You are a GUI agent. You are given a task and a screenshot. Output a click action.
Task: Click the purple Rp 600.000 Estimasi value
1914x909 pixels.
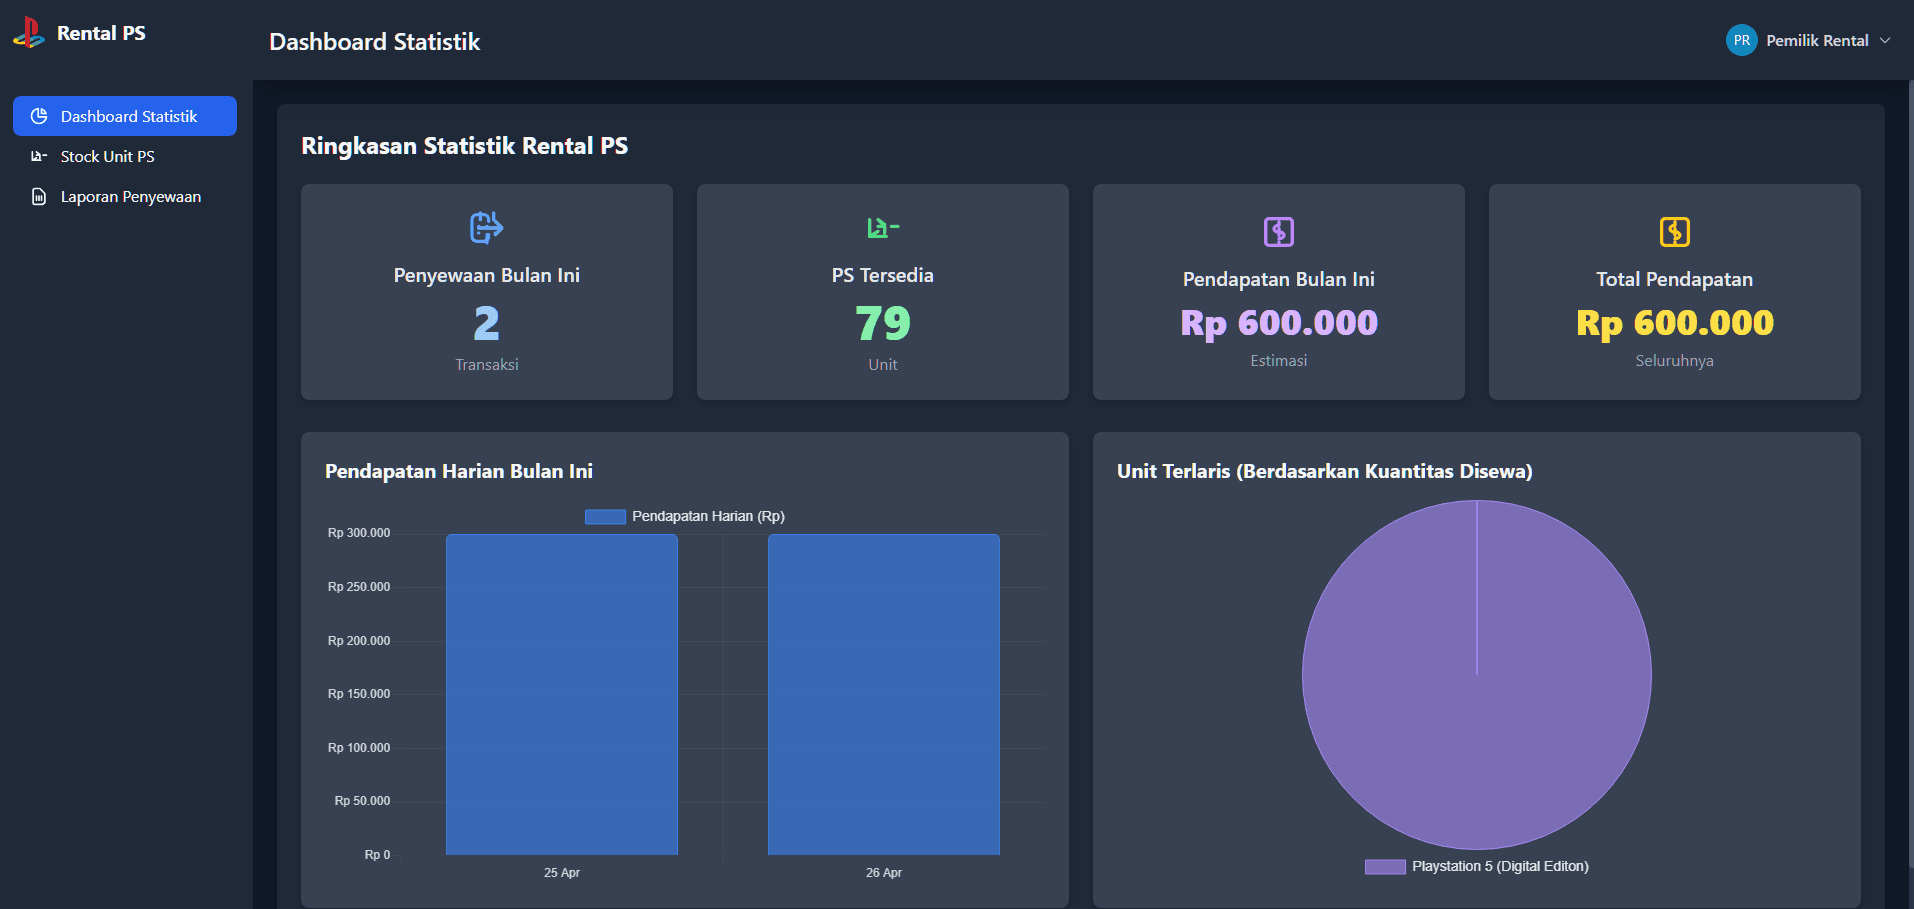point(1279,323)
